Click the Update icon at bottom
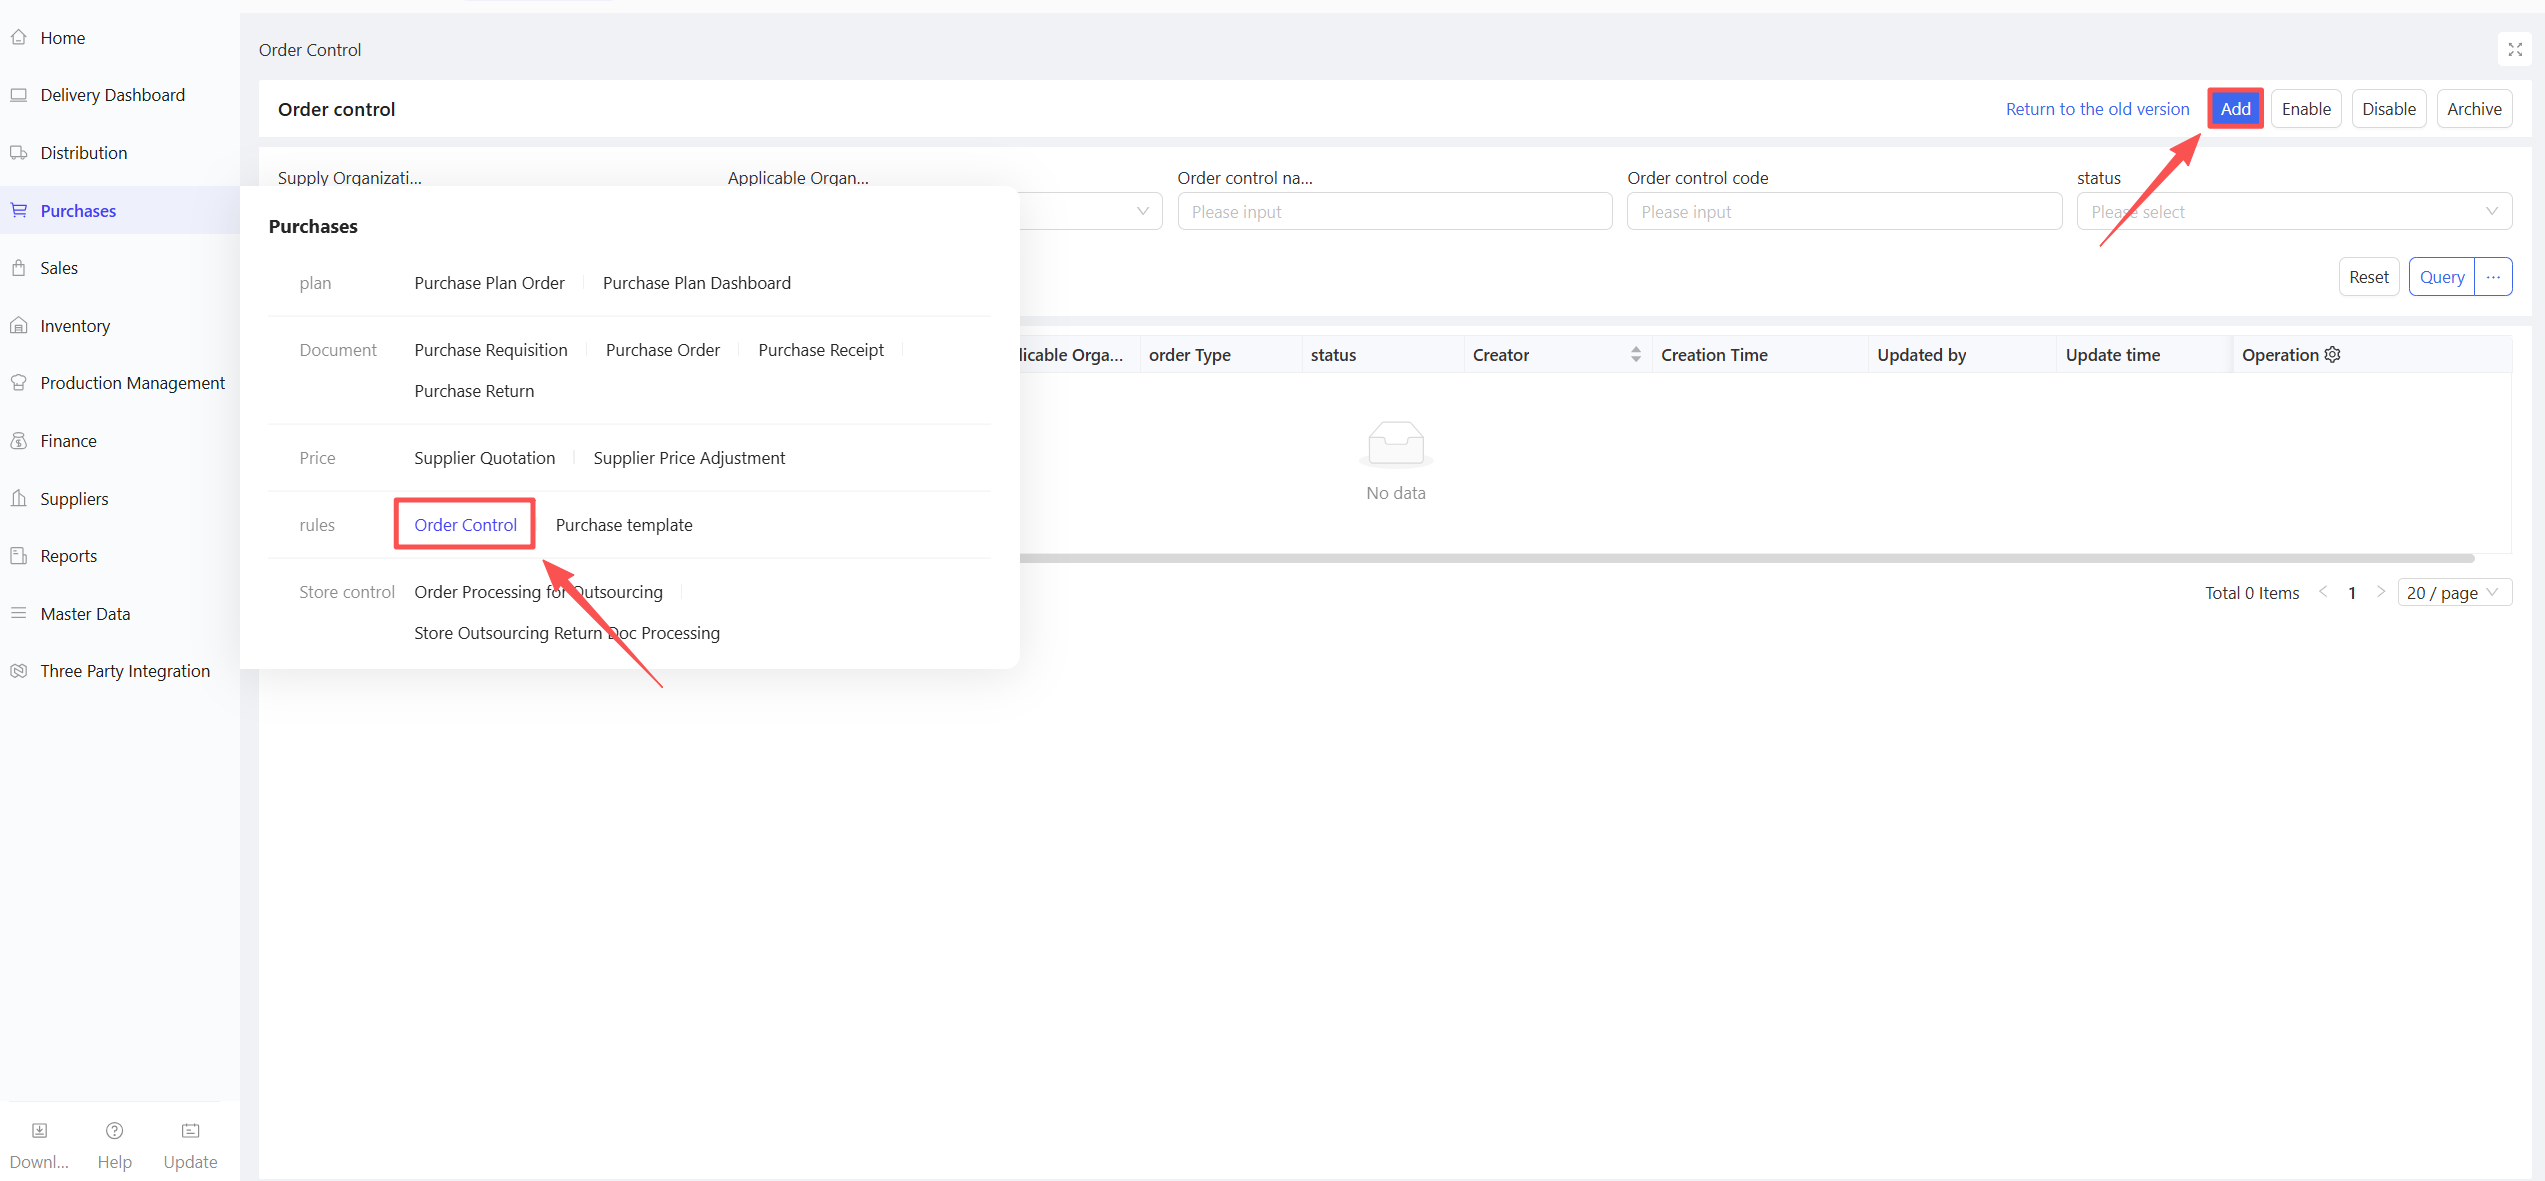Image resolution: width=2545 pixels, height=1181 pixels. pos(190,1131)
